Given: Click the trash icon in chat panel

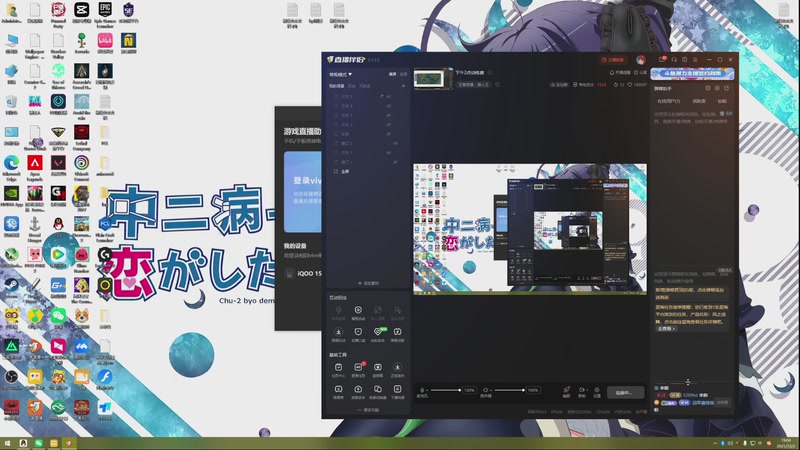Looking at the screenshot, I should [x=721, y=113].
